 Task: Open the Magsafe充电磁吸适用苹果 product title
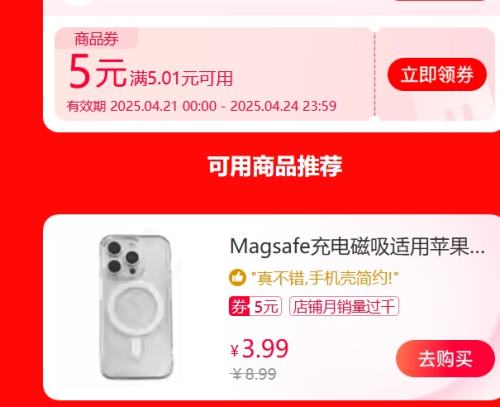[357, 247]
